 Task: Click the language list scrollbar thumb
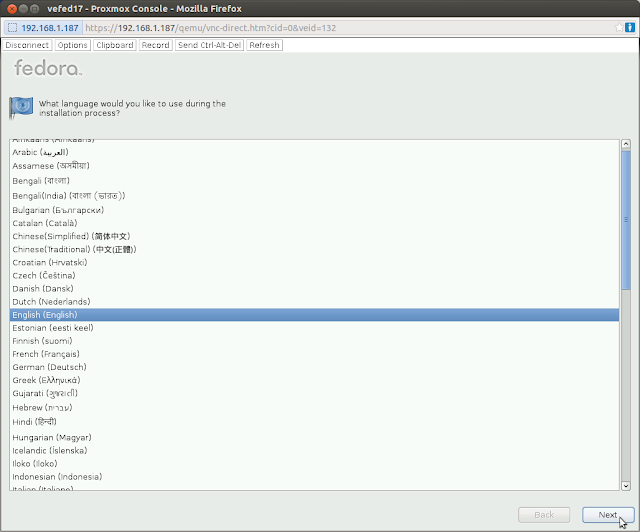[626, 220]
